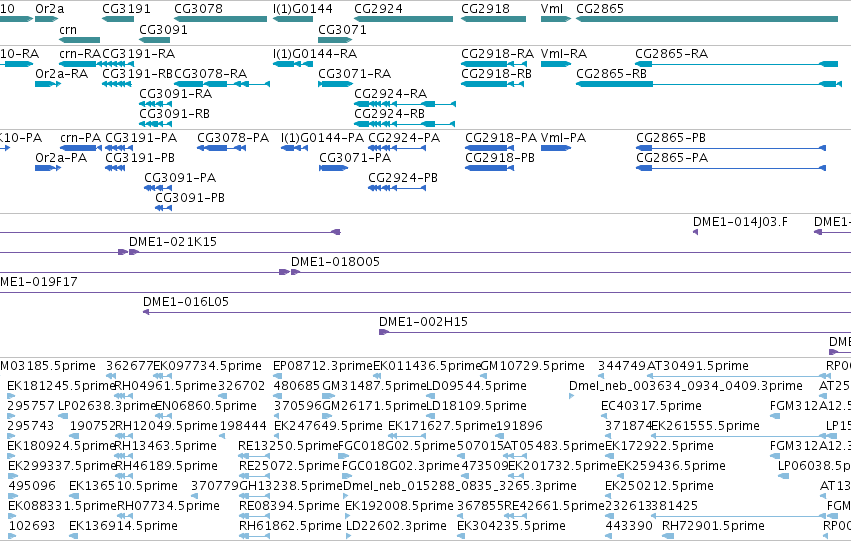Click the CG3091-RA transcript label
This screenshot has width=851, height=541.
click(x=175, y=93)
